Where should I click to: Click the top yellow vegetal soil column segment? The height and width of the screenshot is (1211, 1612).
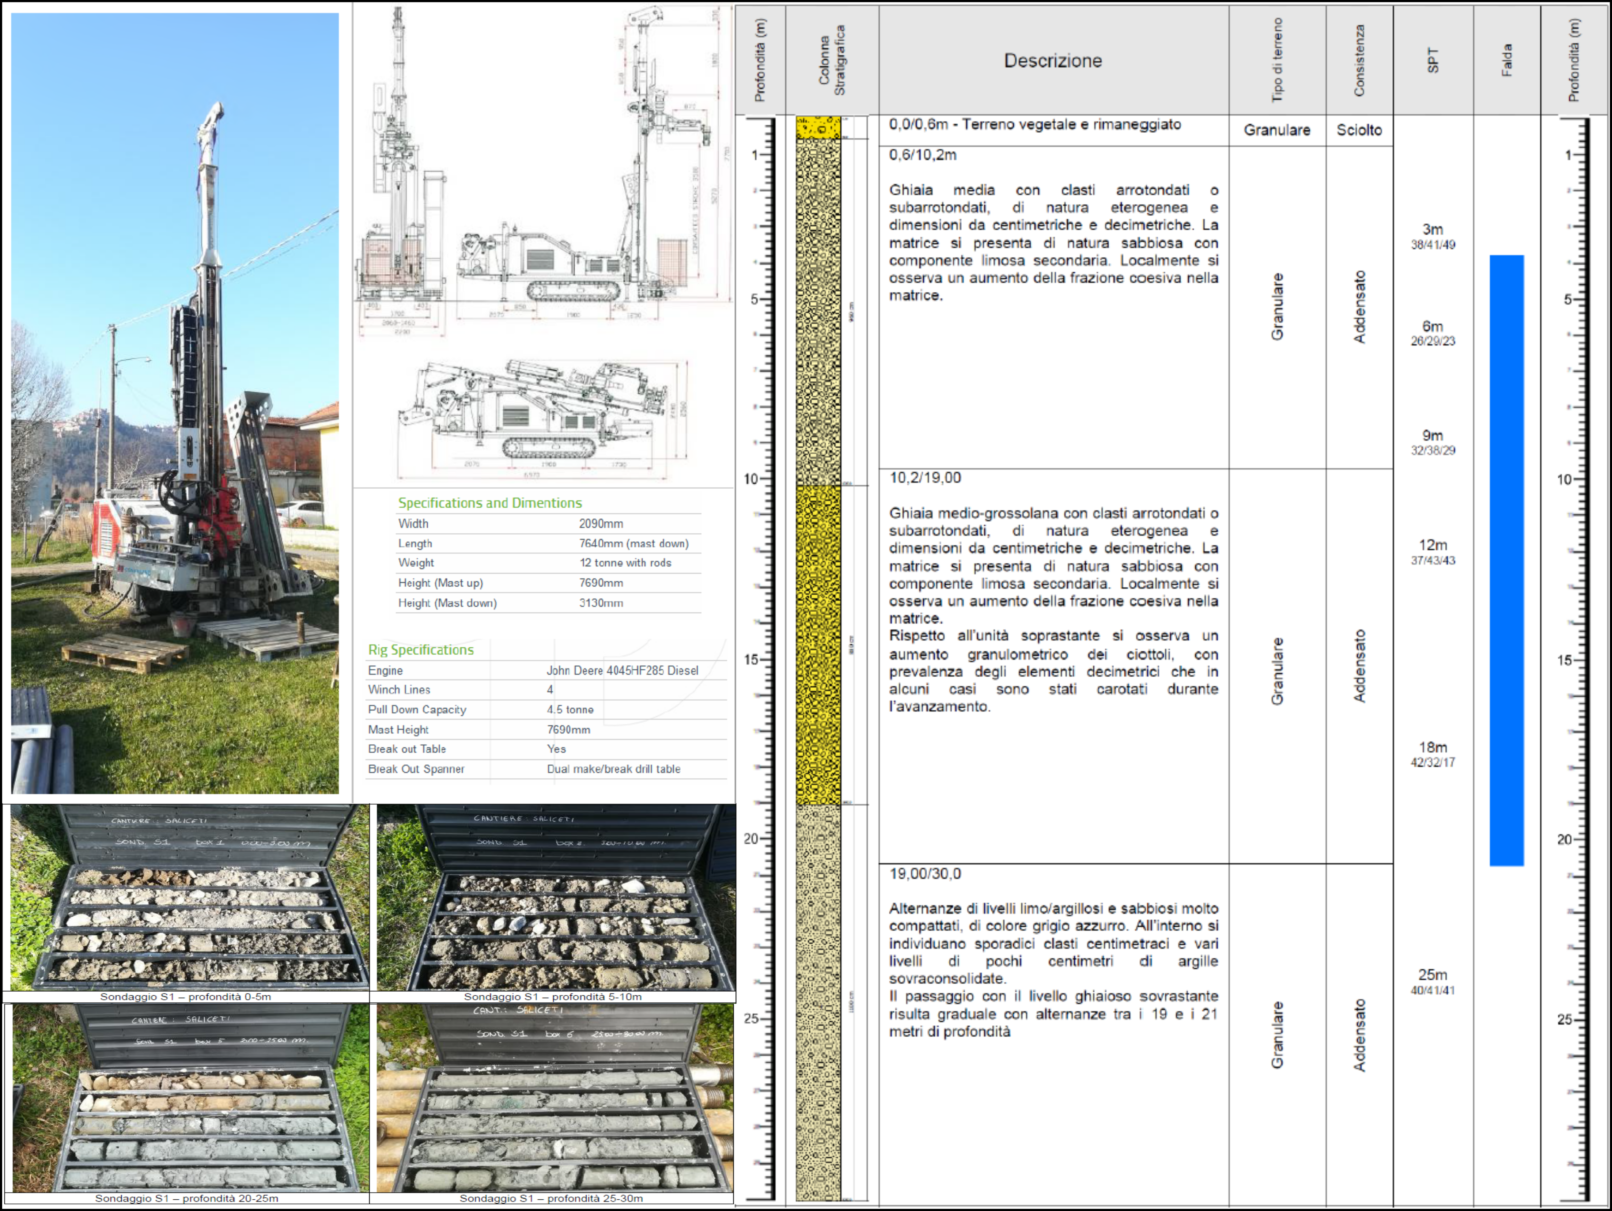point(818,128)
